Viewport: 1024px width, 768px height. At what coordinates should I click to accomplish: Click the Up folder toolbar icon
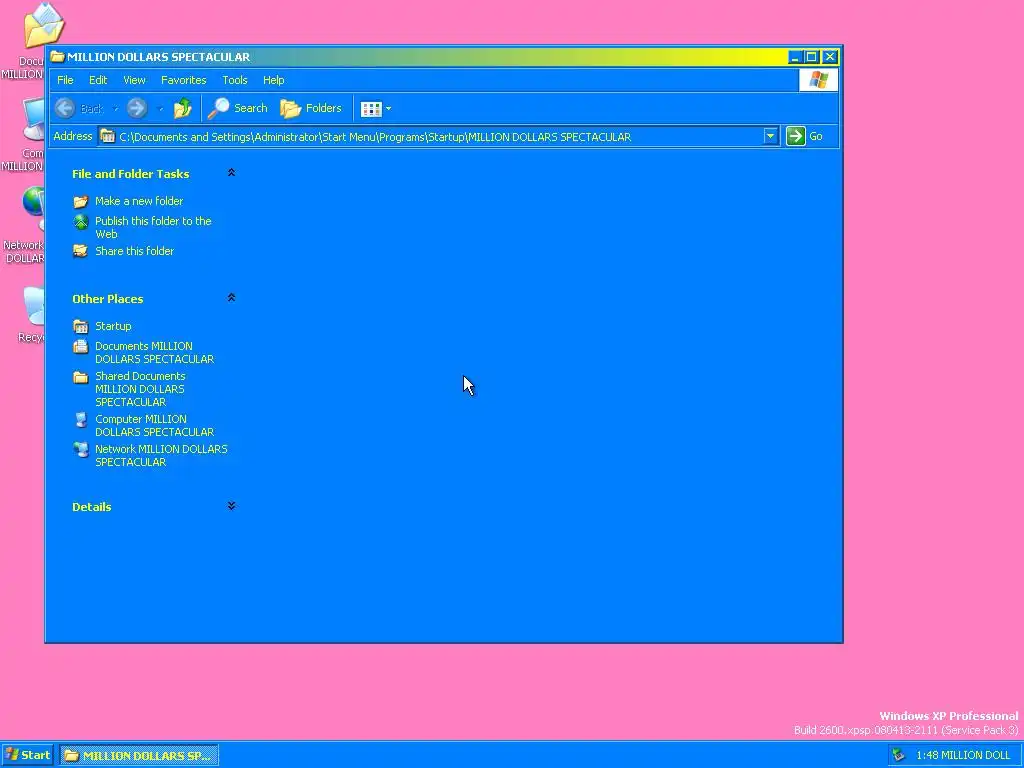tap(182, 108)
